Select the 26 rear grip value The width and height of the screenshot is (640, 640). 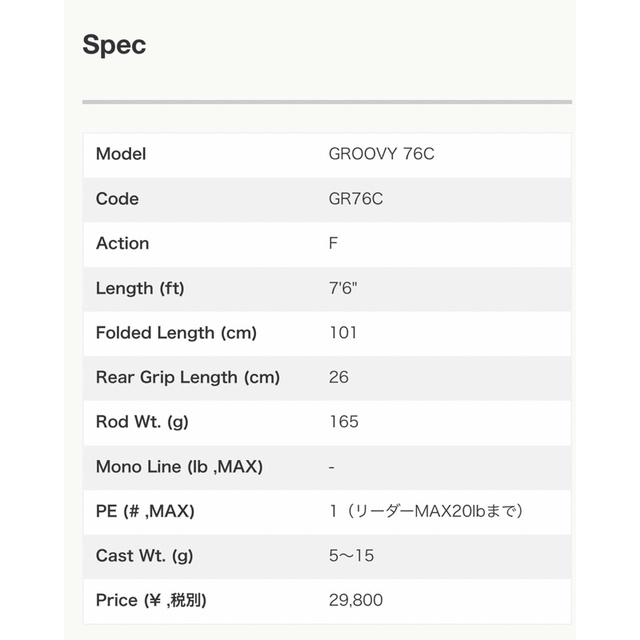click(x=338, y=377)
